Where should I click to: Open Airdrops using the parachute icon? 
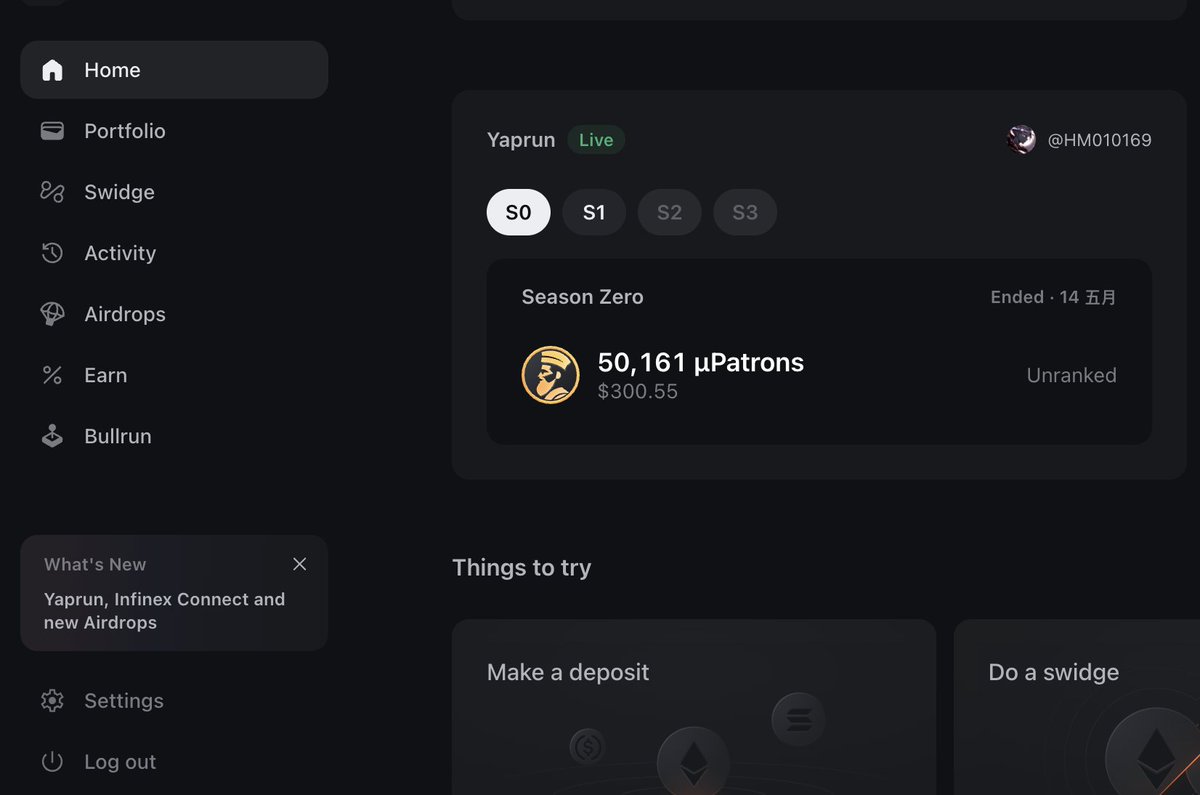[52, 314]
